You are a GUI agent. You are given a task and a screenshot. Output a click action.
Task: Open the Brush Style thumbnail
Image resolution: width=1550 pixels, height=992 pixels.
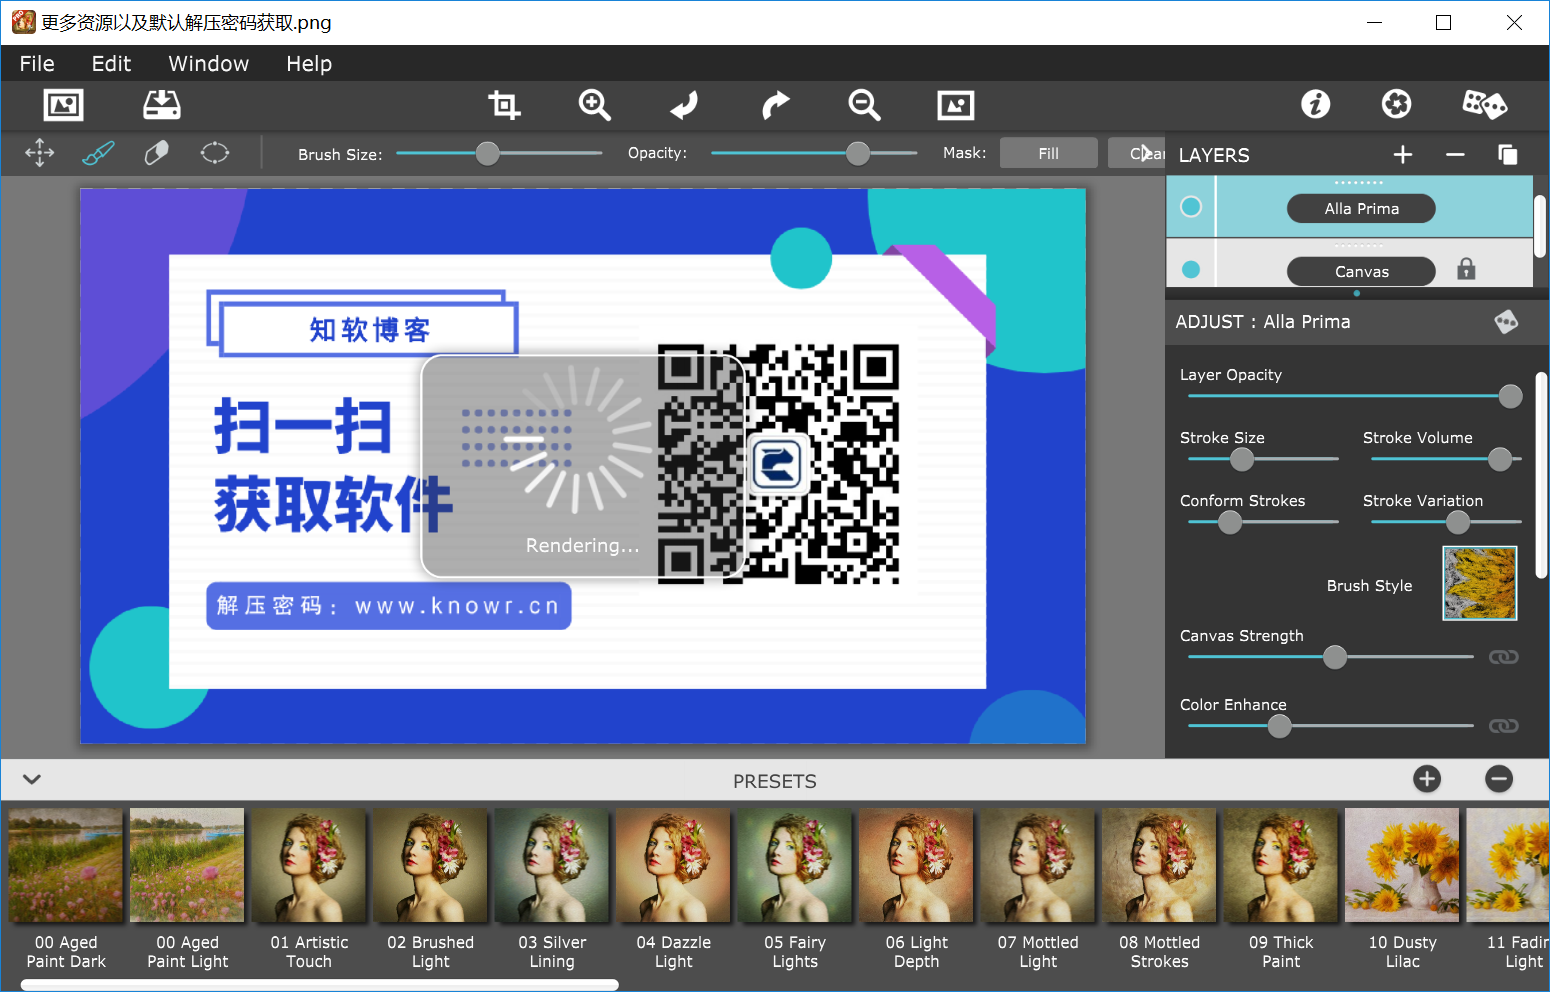click(1480, 583)
